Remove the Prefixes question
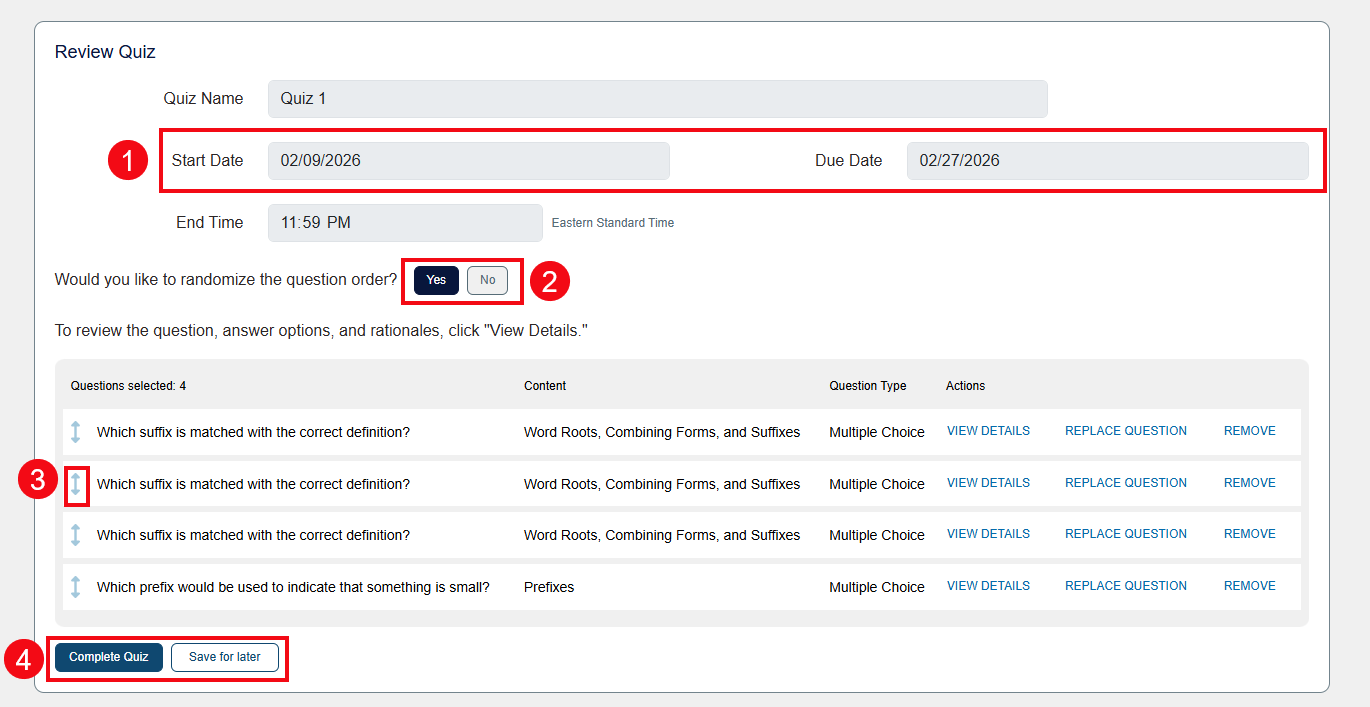Screen dimensions: 1370x707 click(1249, 585)
